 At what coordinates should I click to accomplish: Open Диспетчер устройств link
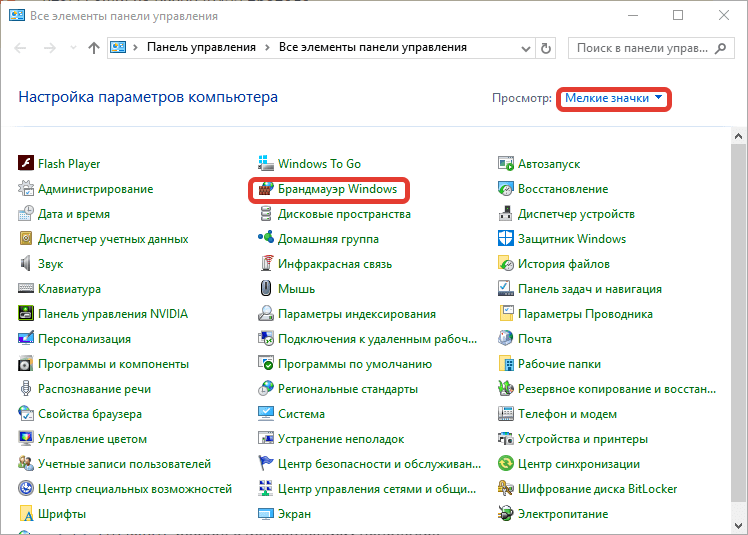(x=576, y=213)
